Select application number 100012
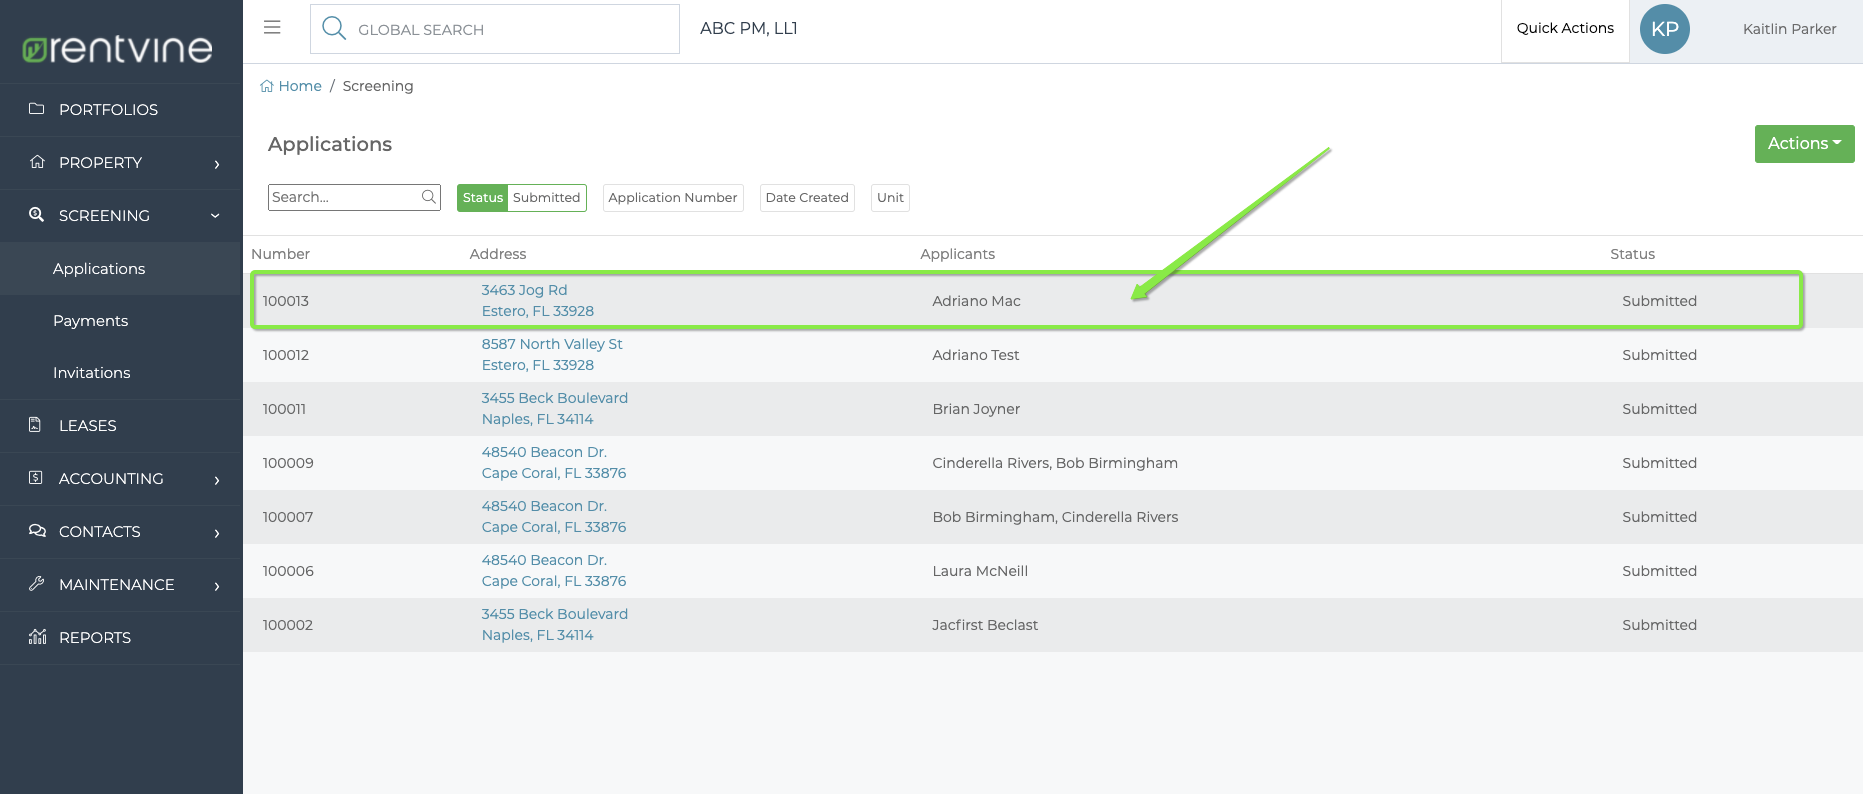The width and height of the screenshot is (1863, 794). tap(286, 355)
